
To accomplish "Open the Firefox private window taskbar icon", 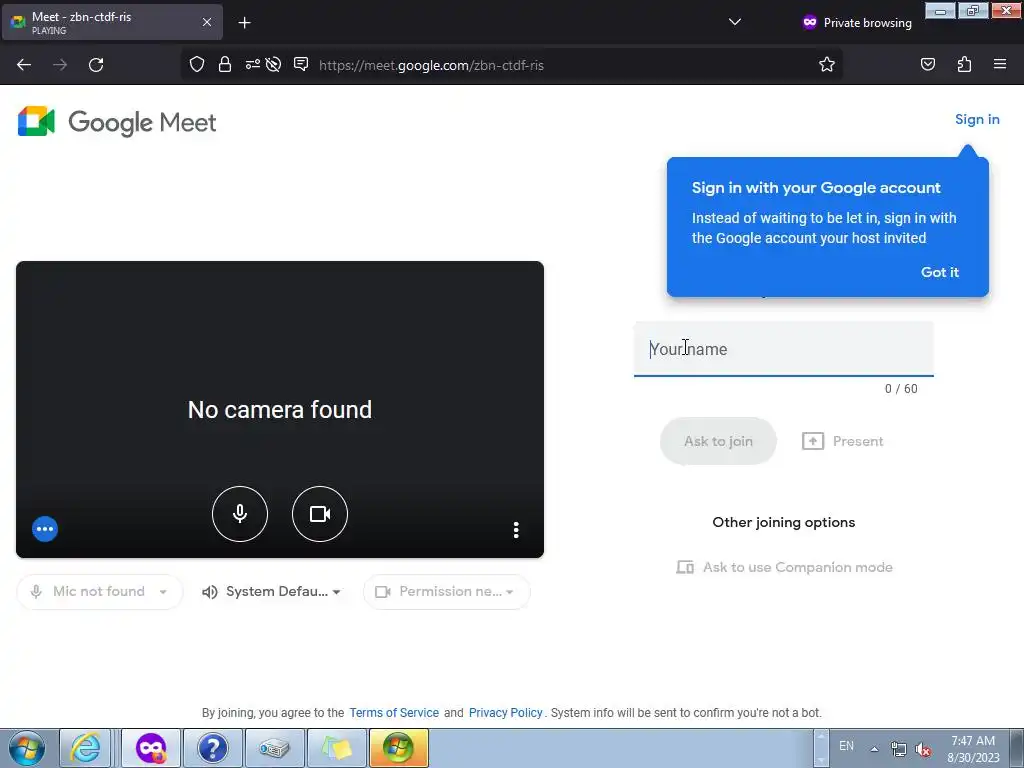I will coord(152,748).
